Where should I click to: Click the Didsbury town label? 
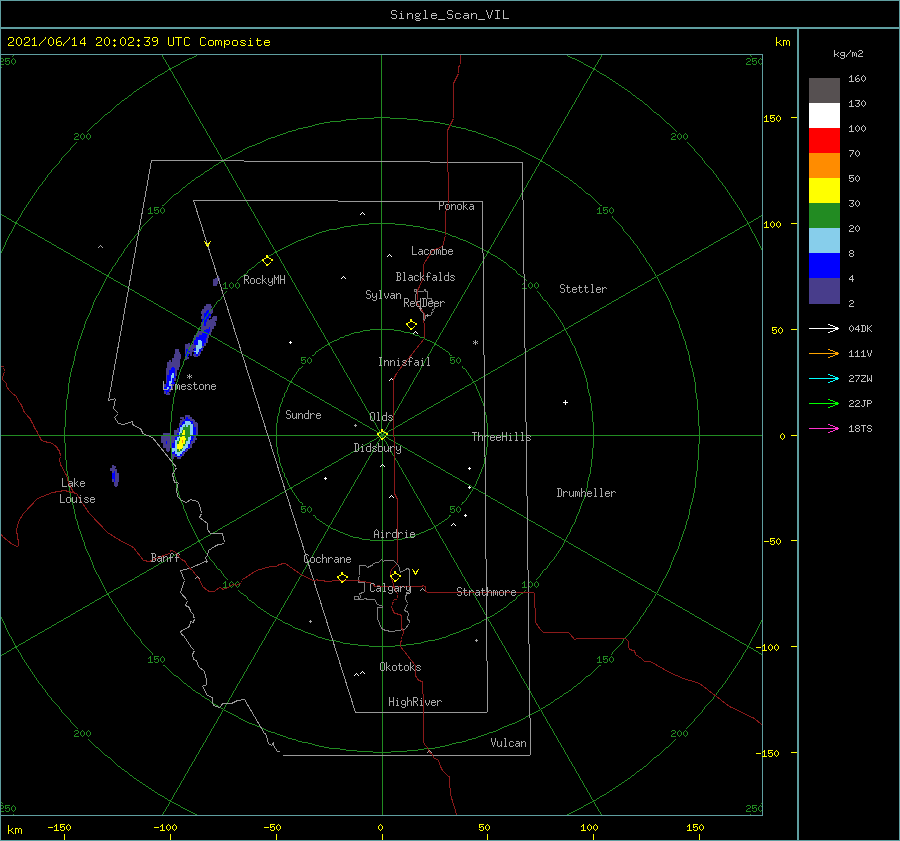(377, 448)
